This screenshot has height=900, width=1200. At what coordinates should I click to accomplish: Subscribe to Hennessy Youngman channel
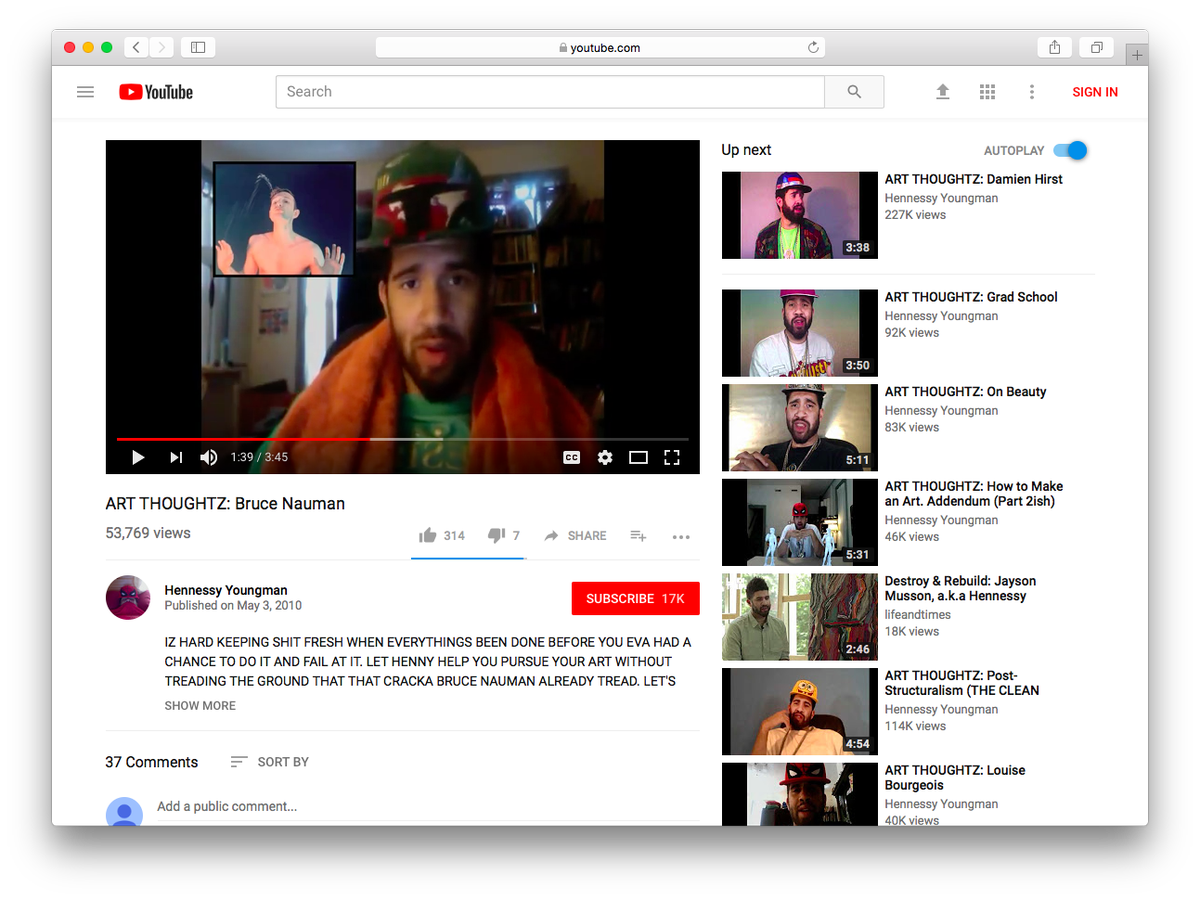click(635, 598)
